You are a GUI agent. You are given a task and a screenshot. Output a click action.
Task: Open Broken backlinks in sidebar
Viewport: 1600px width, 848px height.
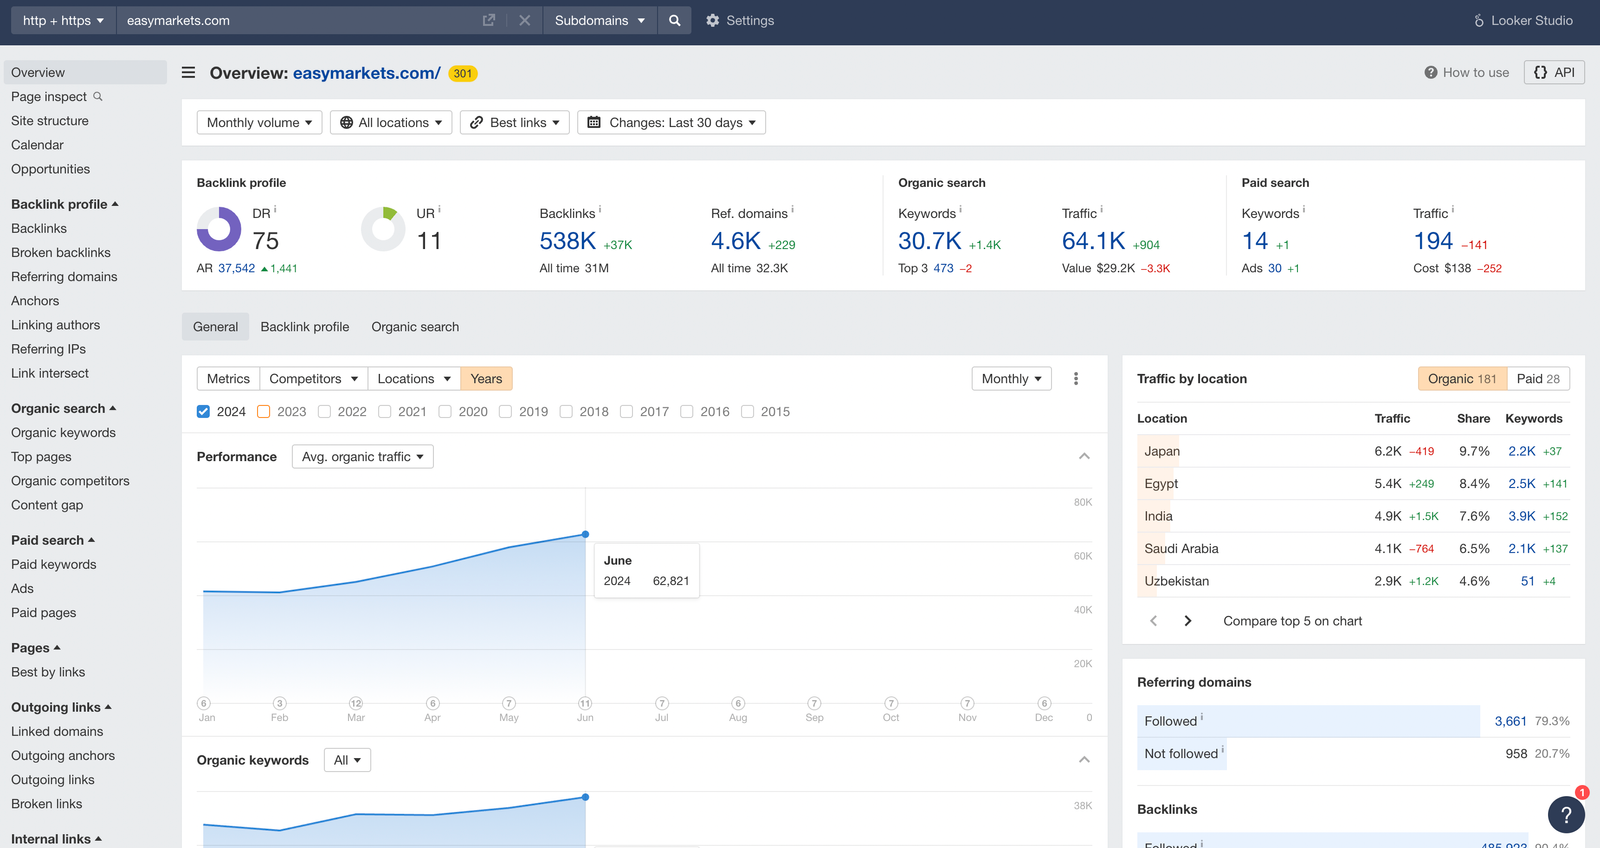click(61, 253)
